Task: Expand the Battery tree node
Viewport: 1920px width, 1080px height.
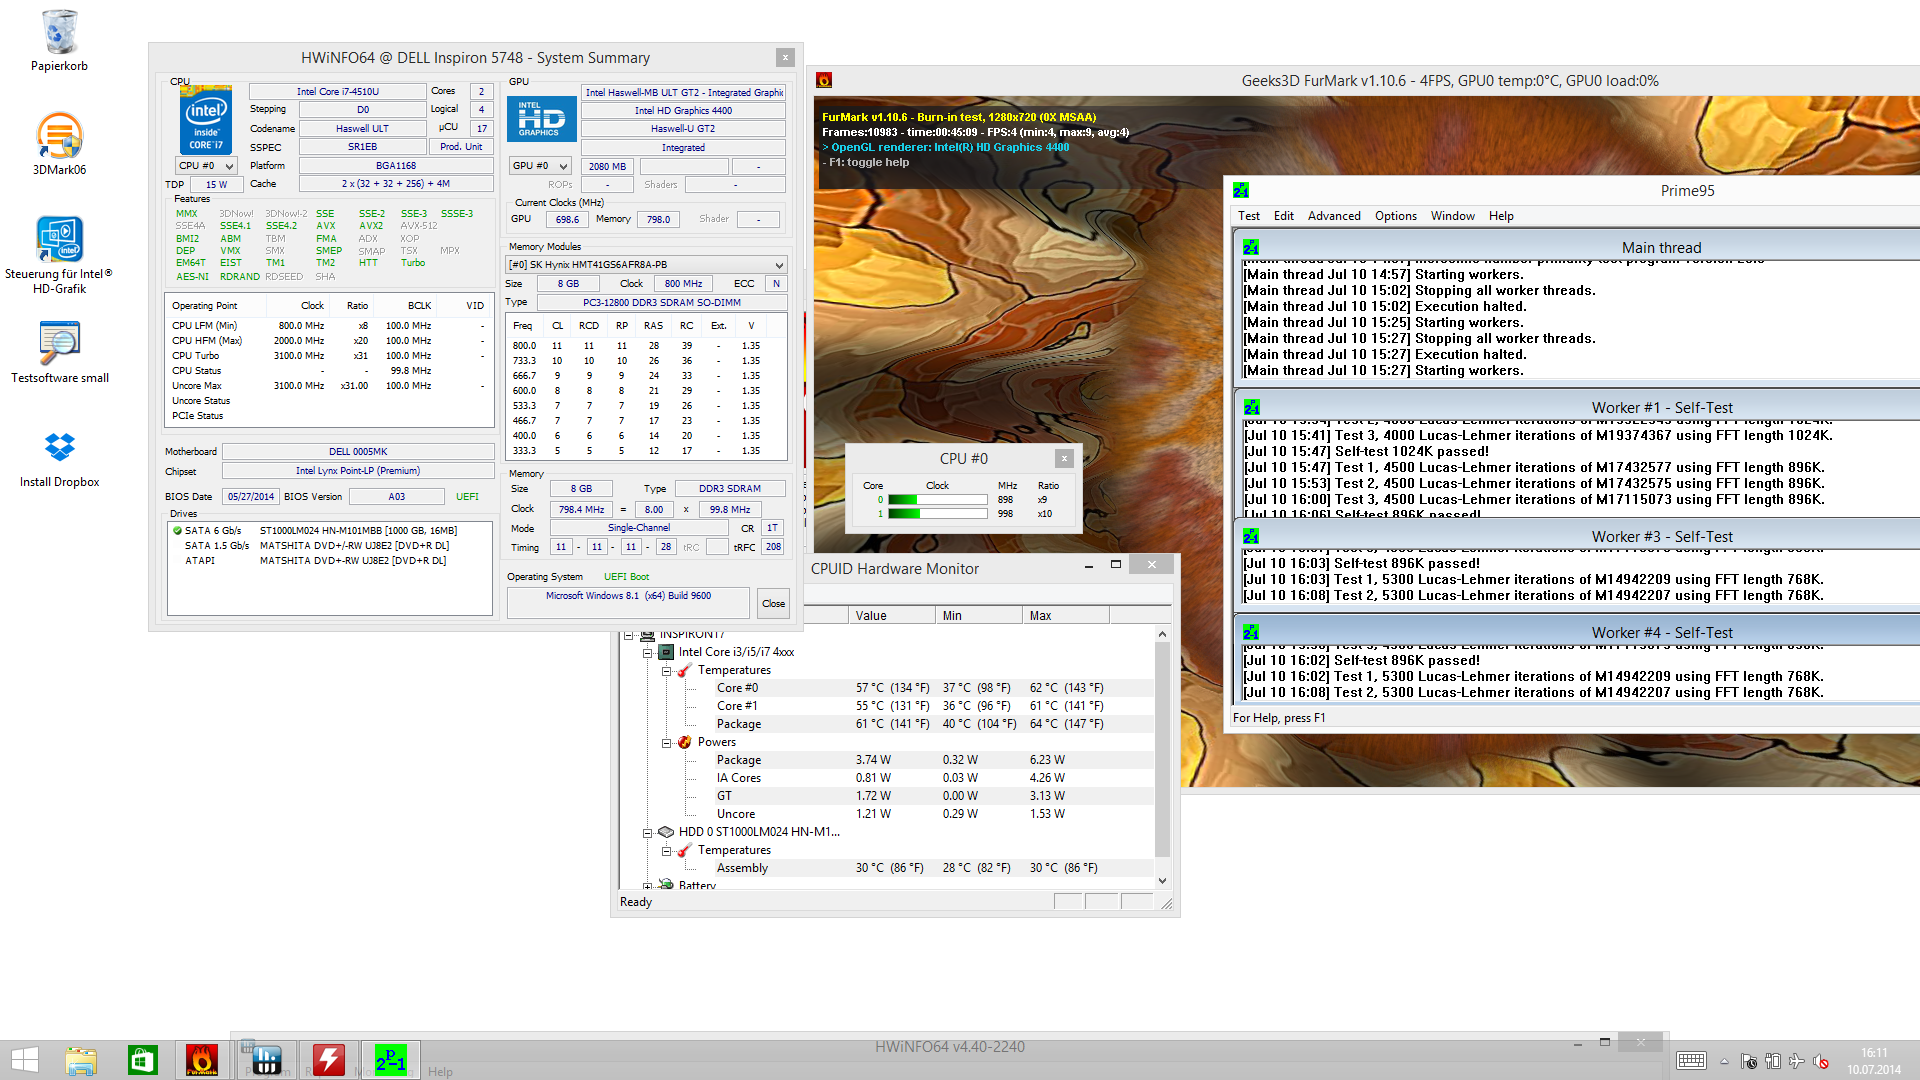Action: (x=648, y=886)
